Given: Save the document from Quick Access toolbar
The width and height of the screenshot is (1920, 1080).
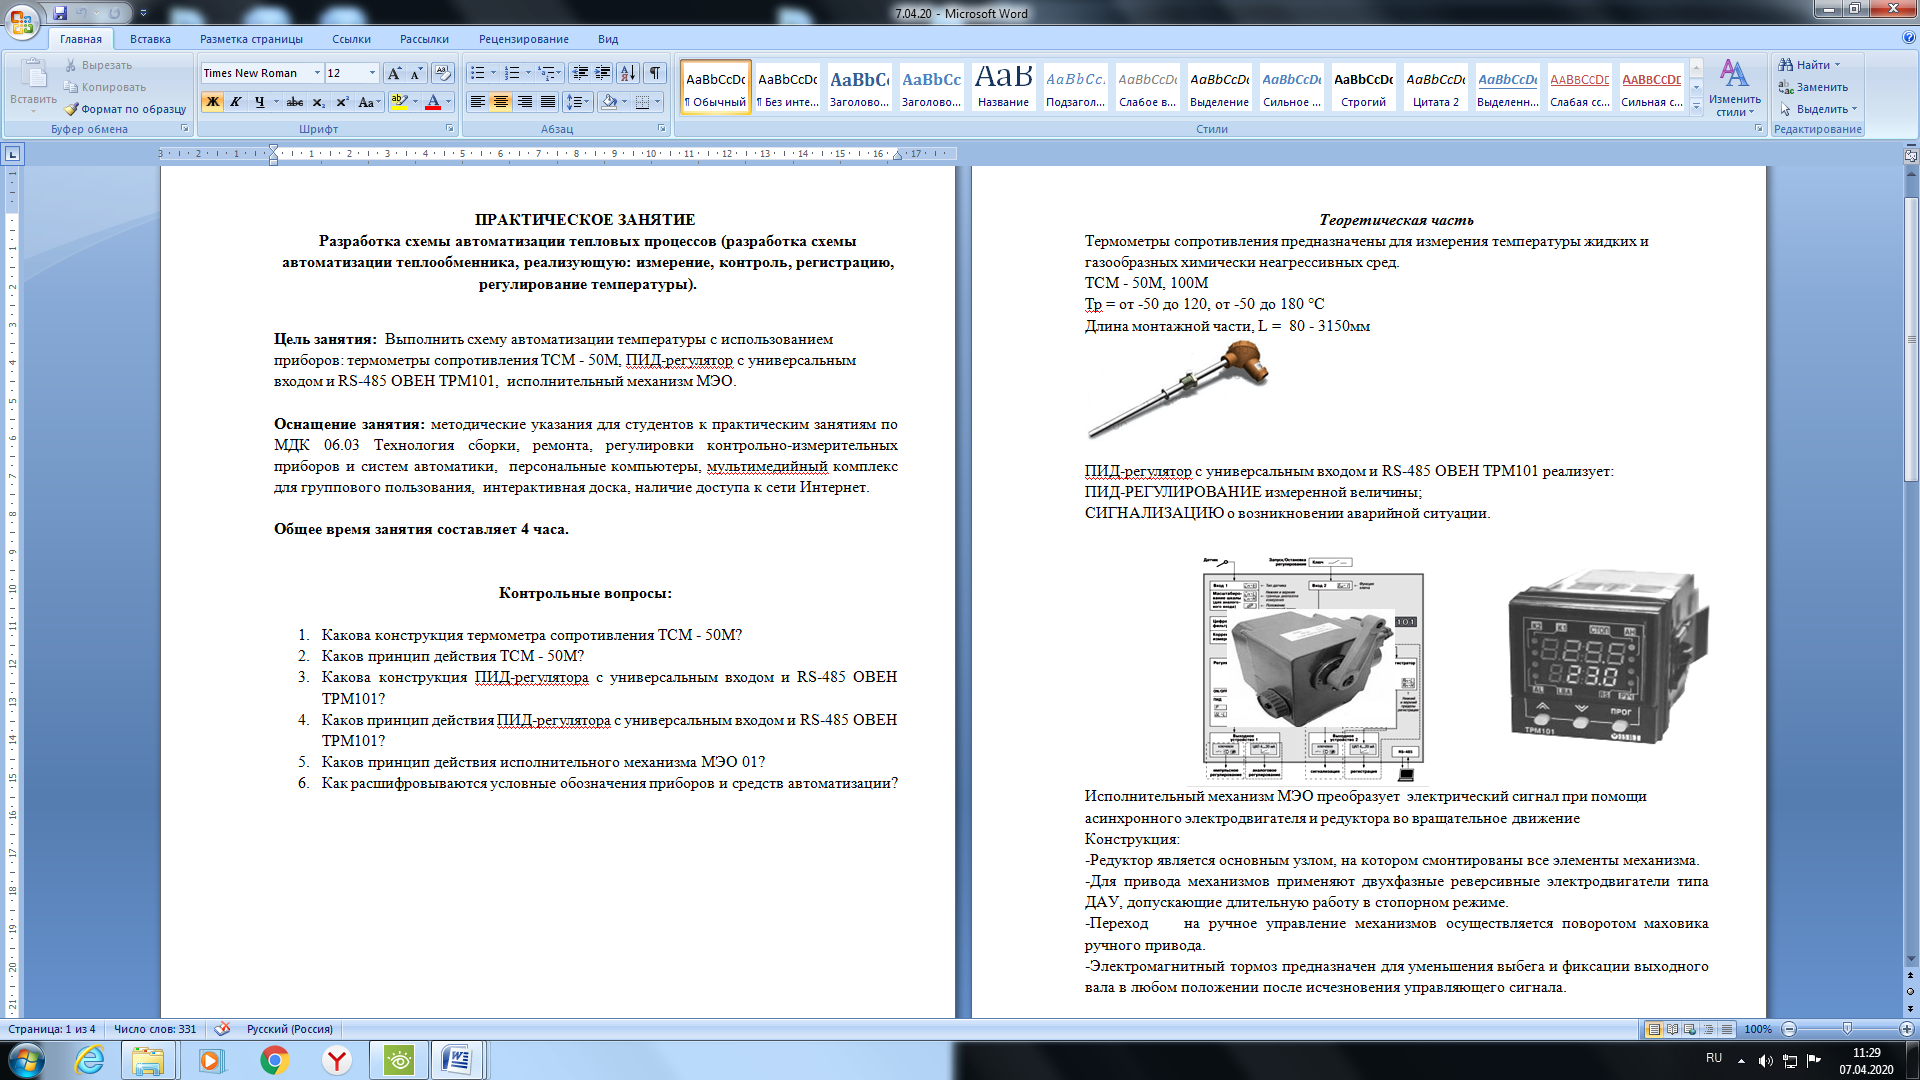Looking at the screenshot, I should pyautogui.click(x=60, y=13).
